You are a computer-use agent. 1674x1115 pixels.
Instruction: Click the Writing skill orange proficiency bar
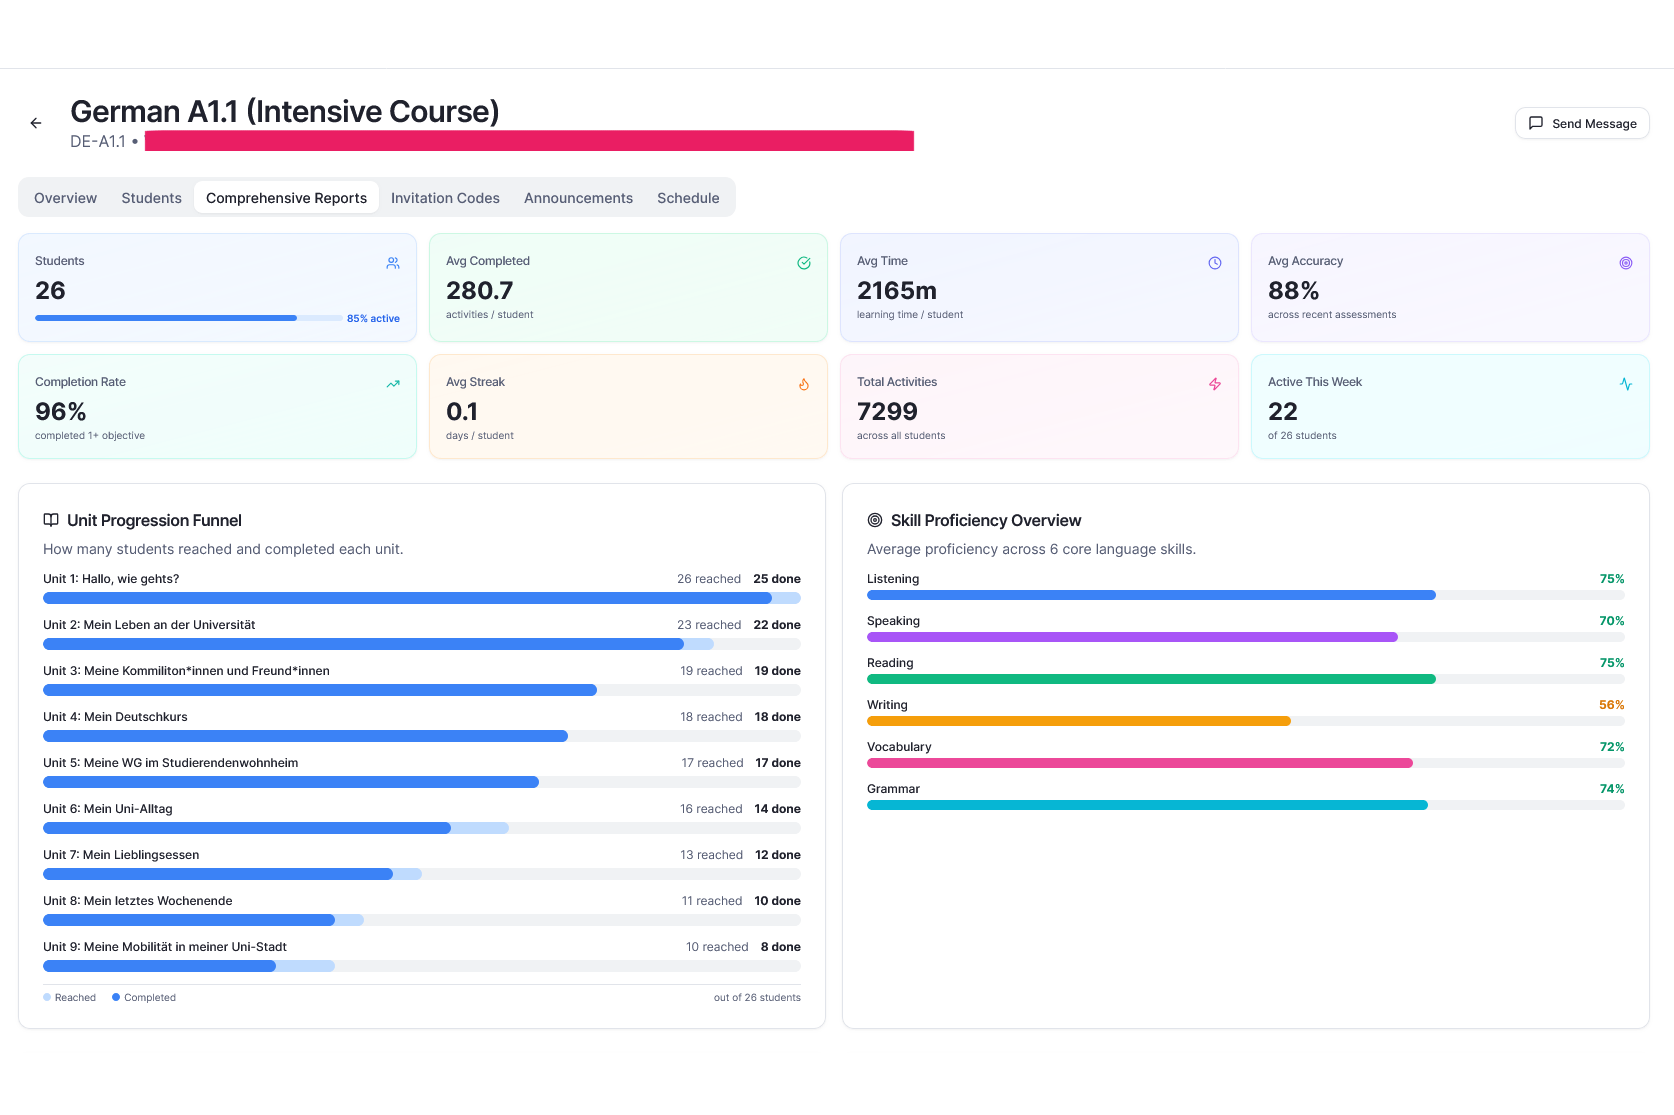1246,721
